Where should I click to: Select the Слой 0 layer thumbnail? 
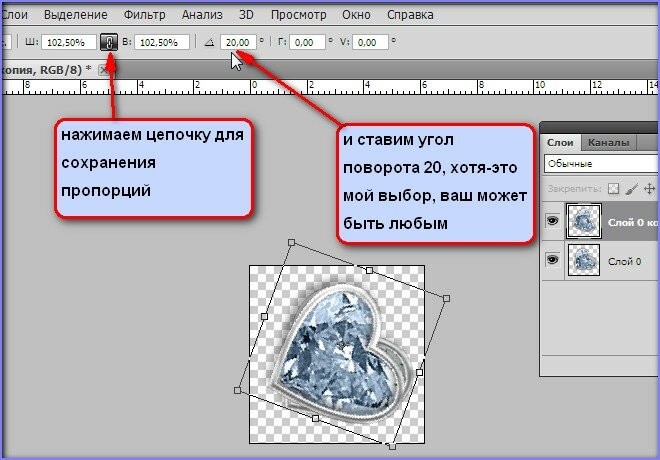(583, 259)
